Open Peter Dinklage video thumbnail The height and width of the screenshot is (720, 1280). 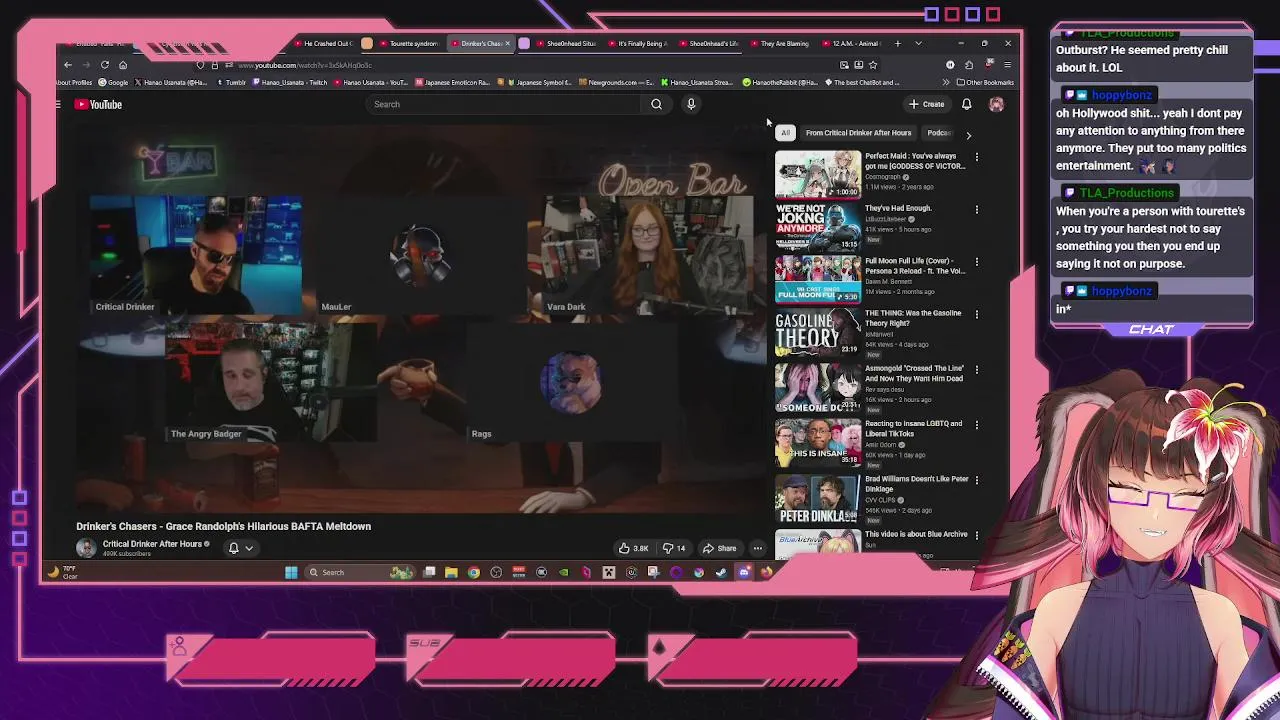tap(818, 497)
